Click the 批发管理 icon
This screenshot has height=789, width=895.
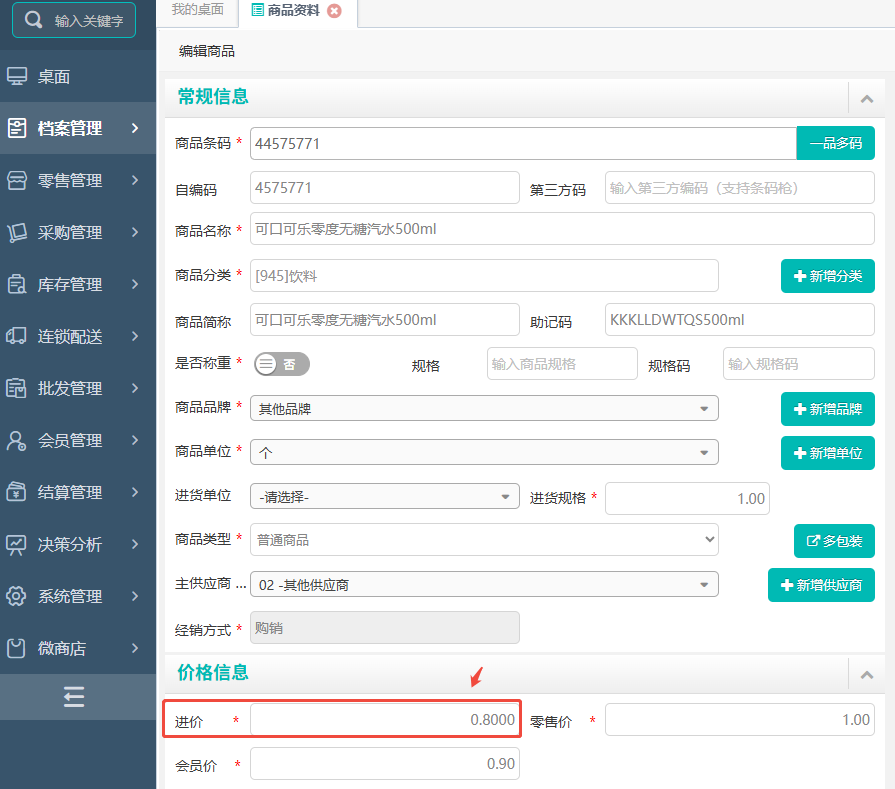17,388
